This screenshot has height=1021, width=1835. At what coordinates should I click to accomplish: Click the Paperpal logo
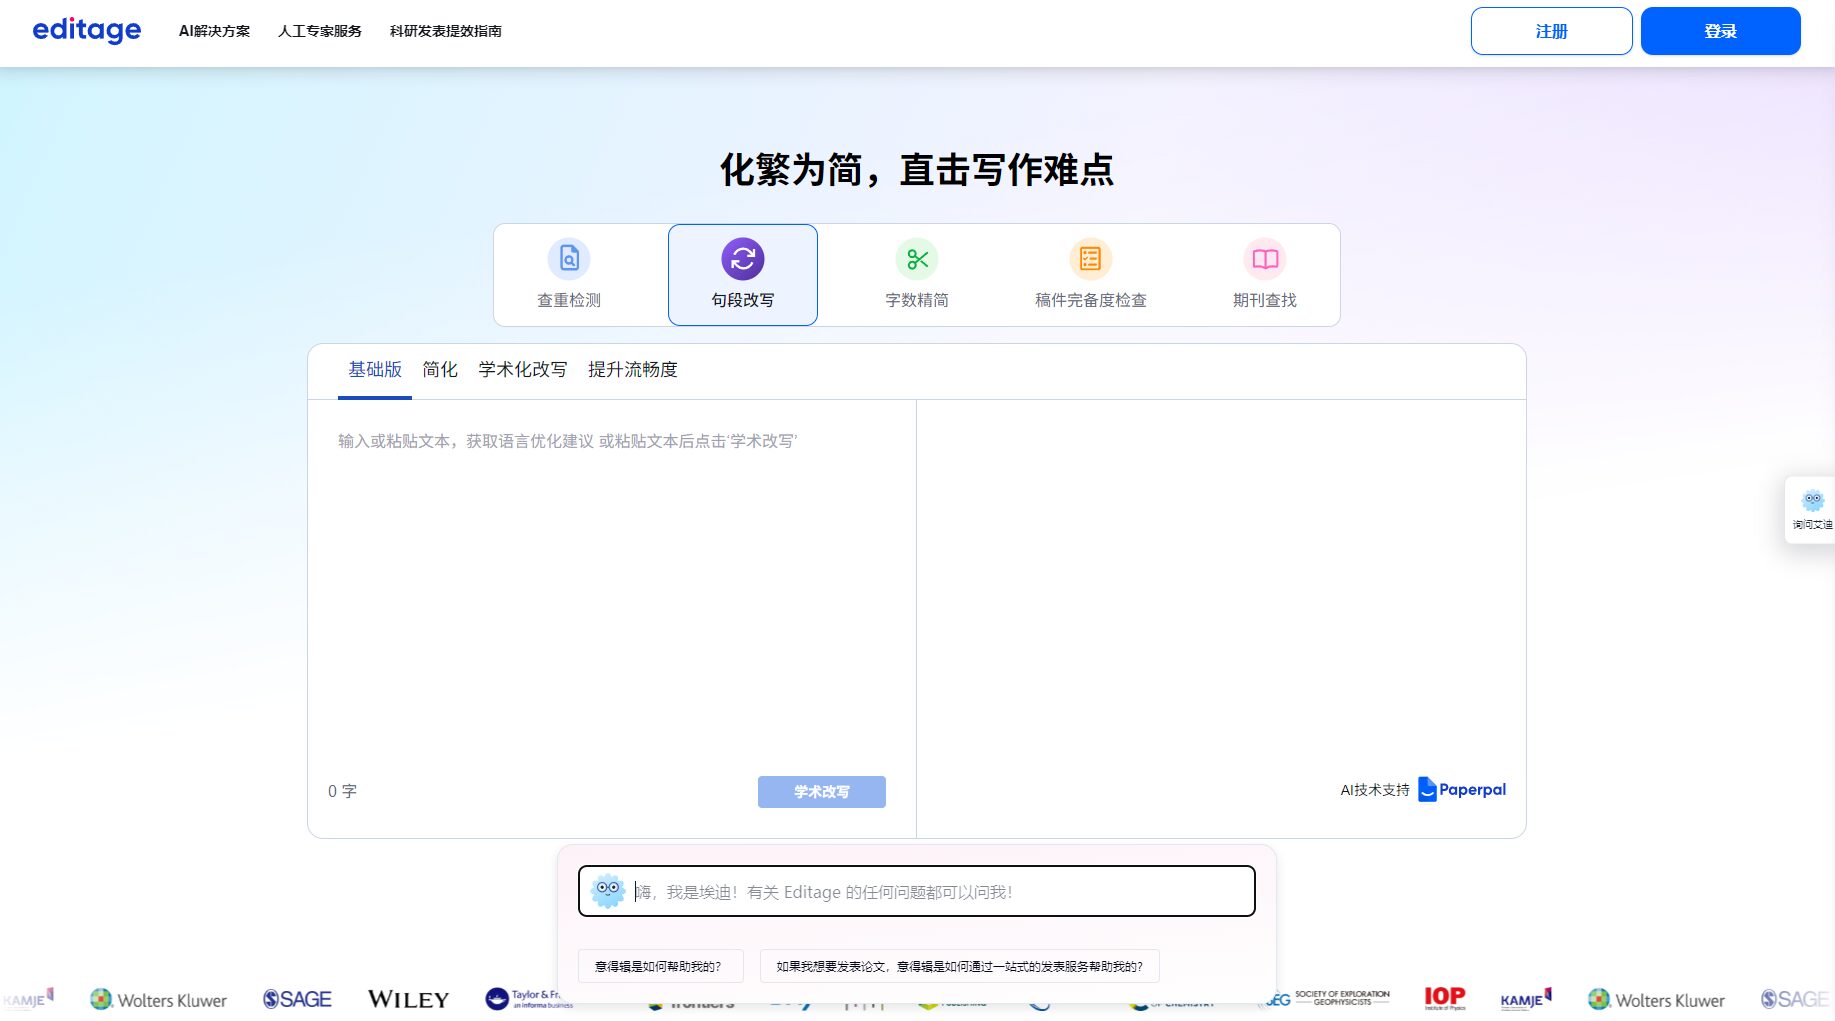coord(1461,790)
